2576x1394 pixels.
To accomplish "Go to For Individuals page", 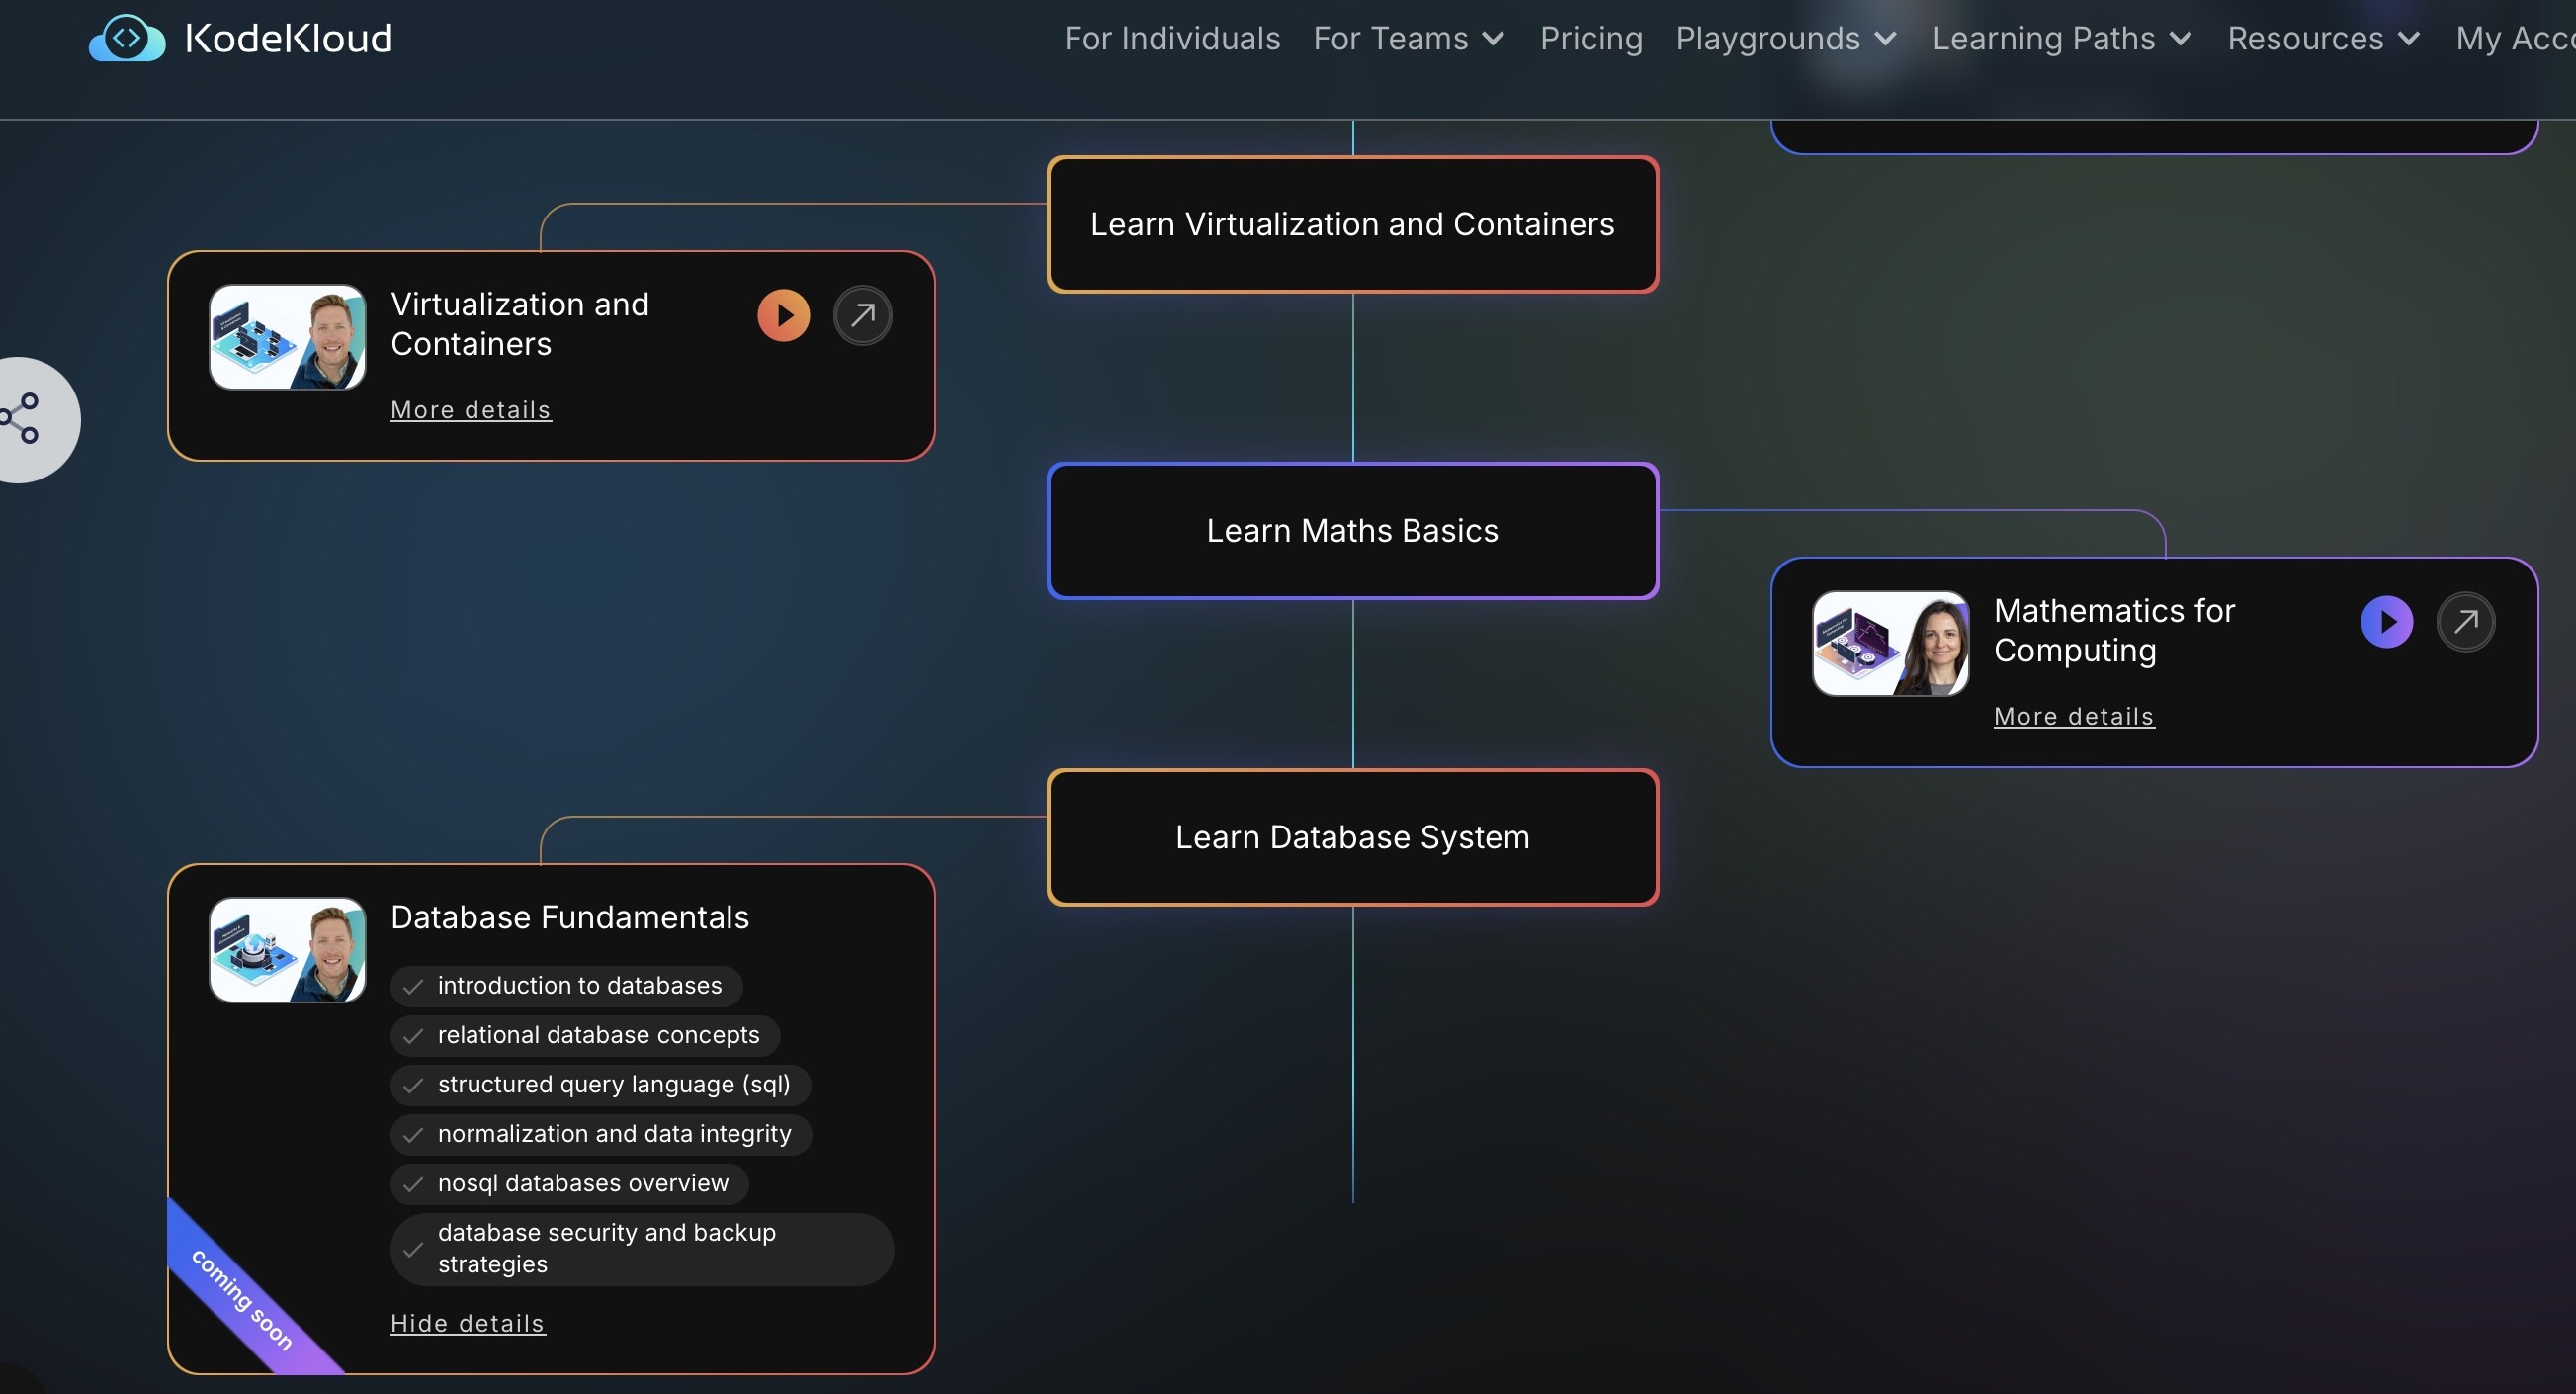I will pos(1171,39).
